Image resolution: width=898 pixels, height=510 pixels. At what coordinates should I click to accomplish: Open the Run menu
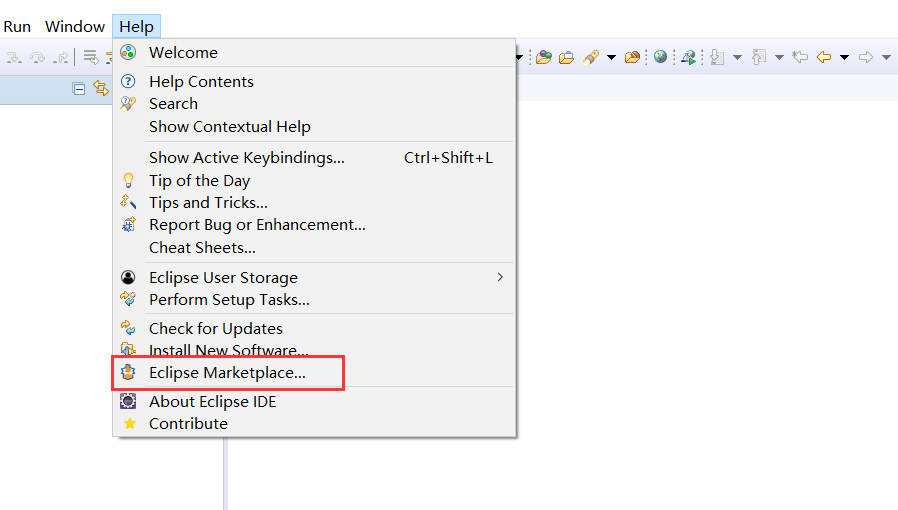click(x=17, y=27)
